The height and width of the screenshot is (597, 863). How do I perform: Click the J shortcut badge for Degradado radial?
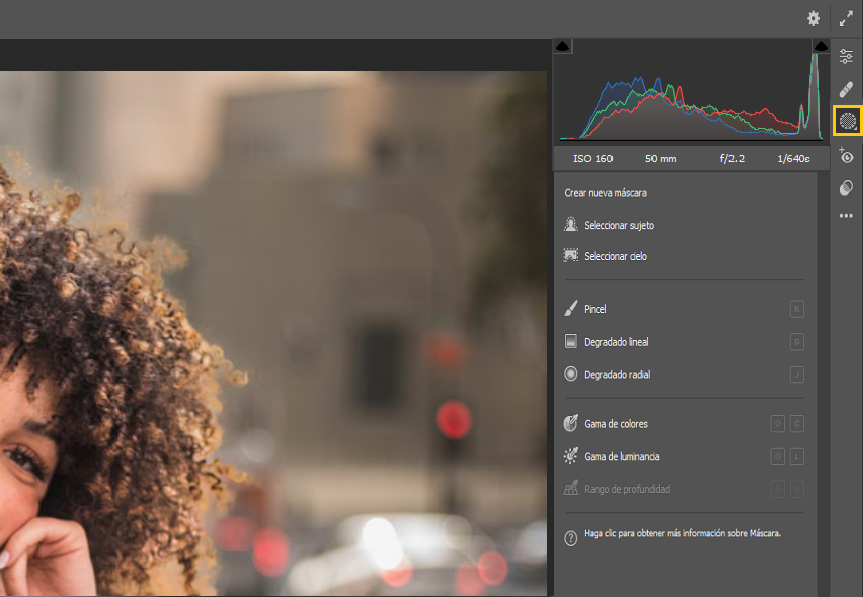(796, 375)
